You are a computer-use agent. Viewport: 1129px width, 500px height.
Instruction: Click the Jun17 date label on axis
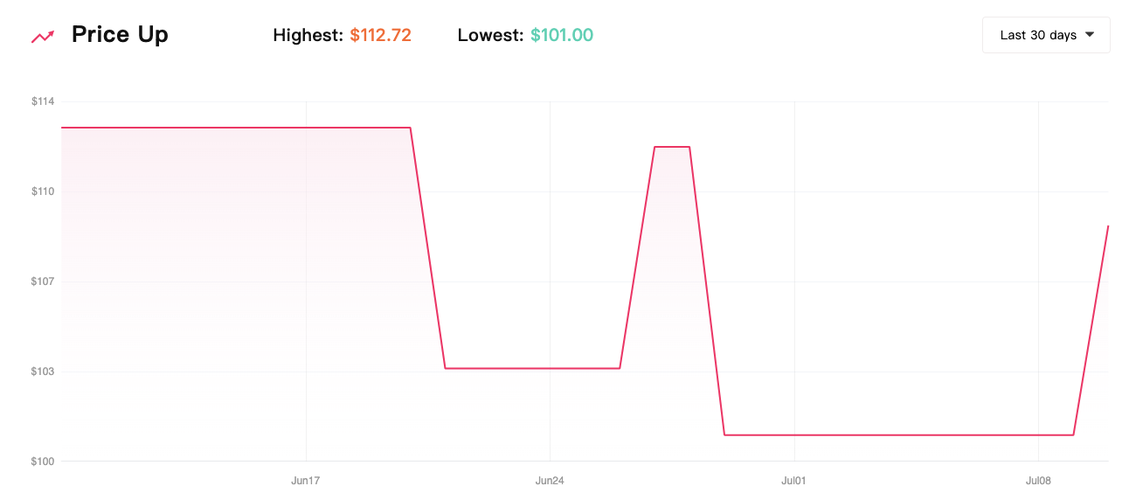pos(306,481)
